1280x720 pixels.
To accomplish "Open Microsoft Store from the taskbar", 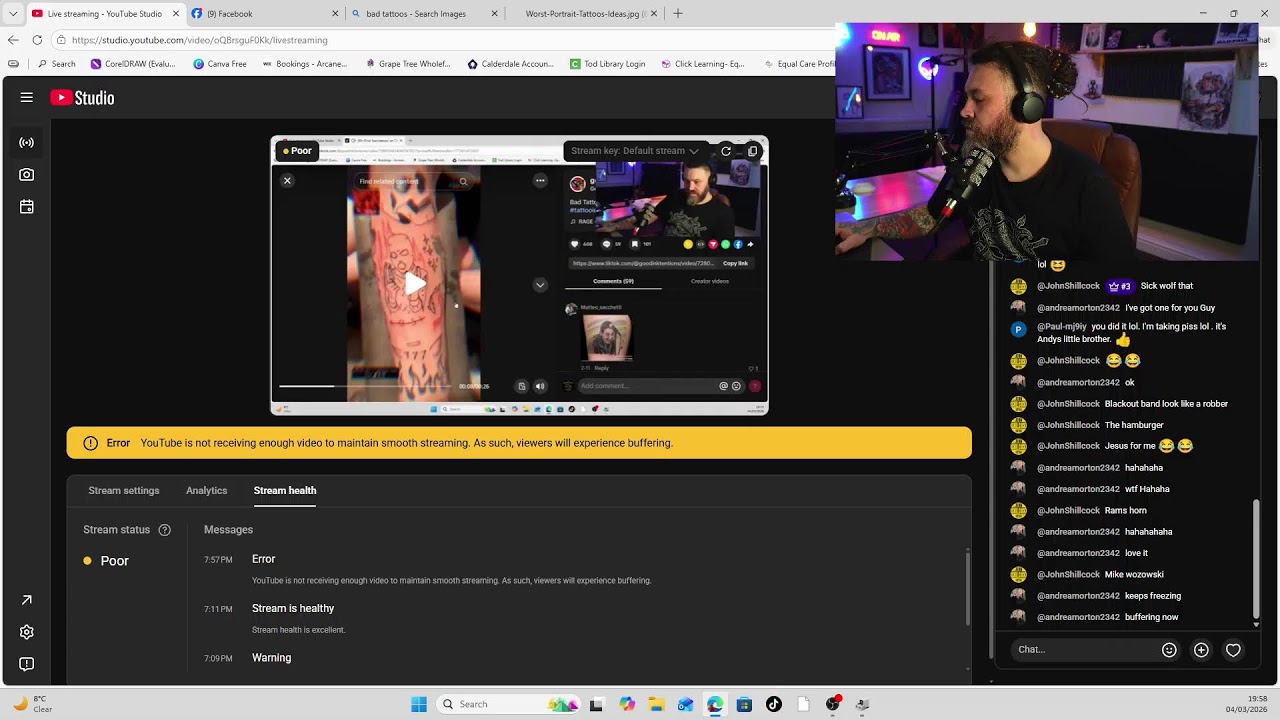I will 744,704.
